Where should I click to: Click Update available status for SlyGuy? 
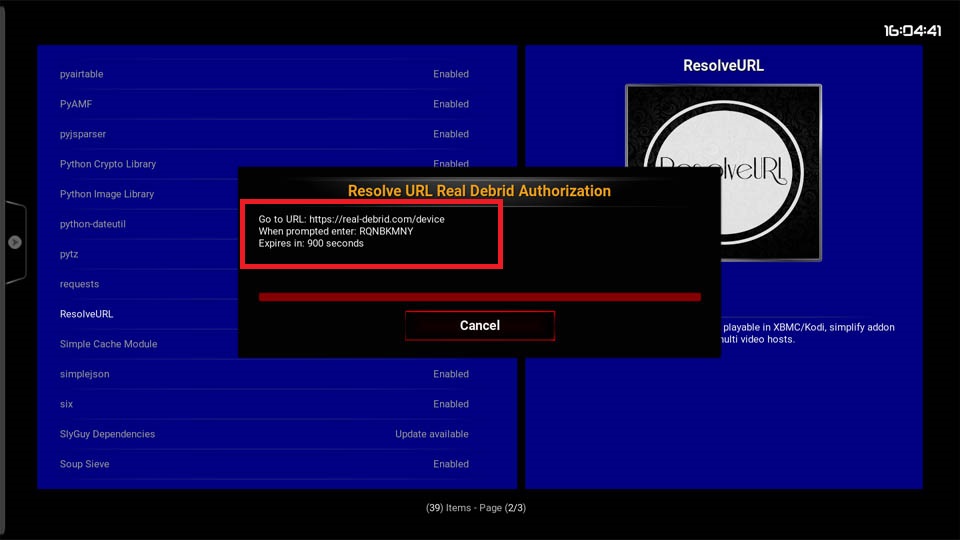click(x=432, y=434)
